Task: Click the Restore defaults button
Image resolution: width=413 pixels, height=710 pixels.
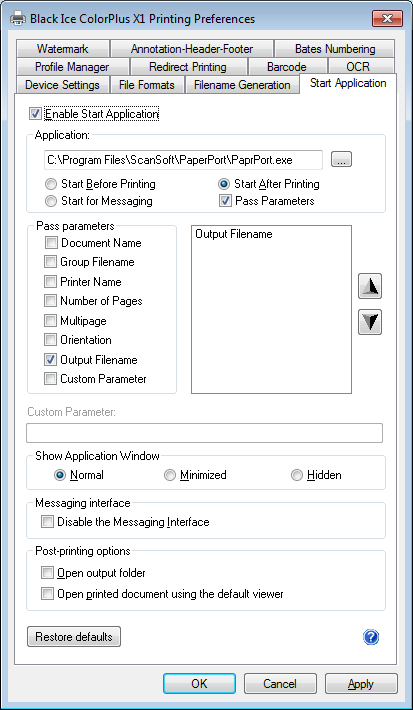Action: click(x=74, y=637)
